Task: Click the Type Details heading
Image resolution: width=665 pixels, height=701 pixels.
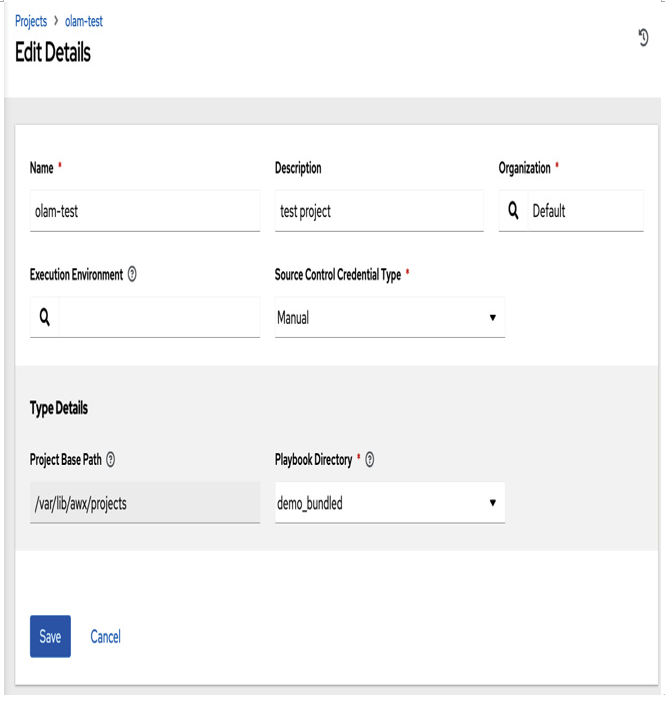Action: (x=59, y=408)
